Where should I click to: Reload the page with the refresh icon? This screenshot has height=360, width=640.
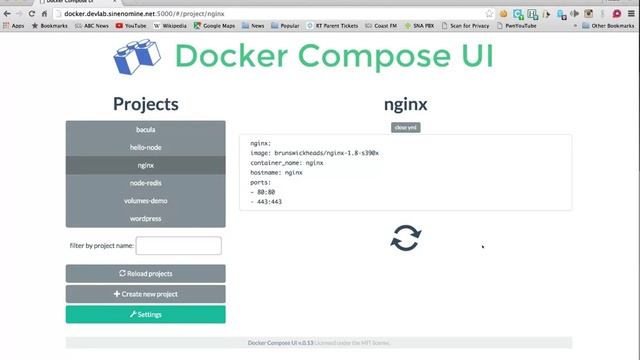point(31,13)
